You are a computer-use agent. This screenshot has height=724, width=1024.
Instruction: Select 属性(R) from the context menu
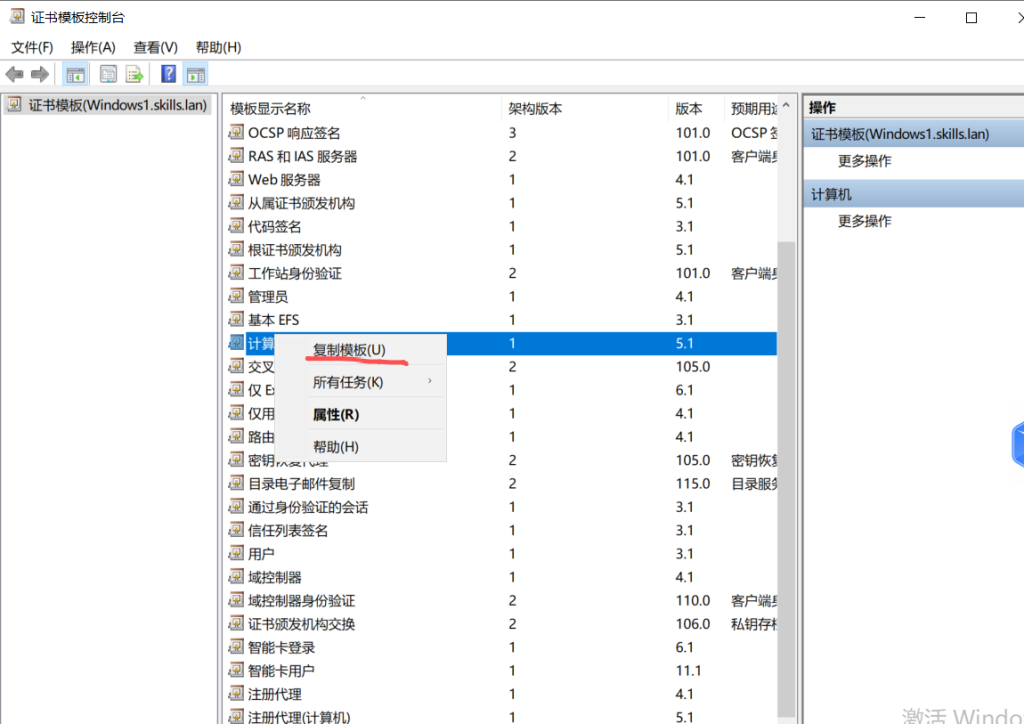tap(336, 414)
